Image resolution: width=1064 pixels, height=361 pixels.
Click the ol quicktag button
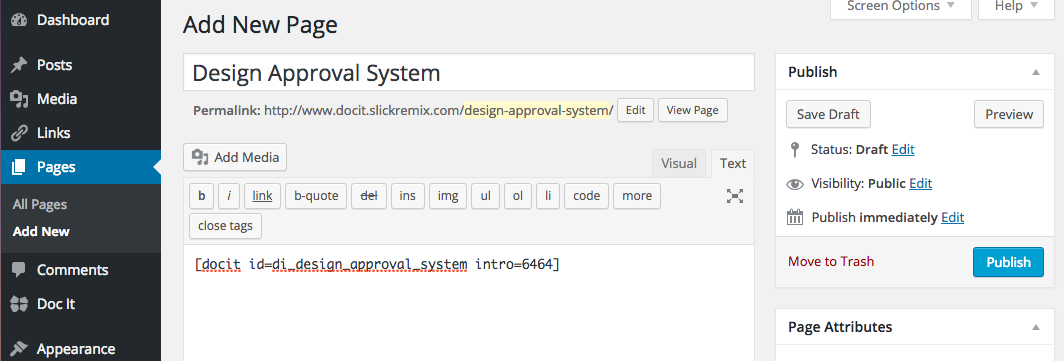518,196
